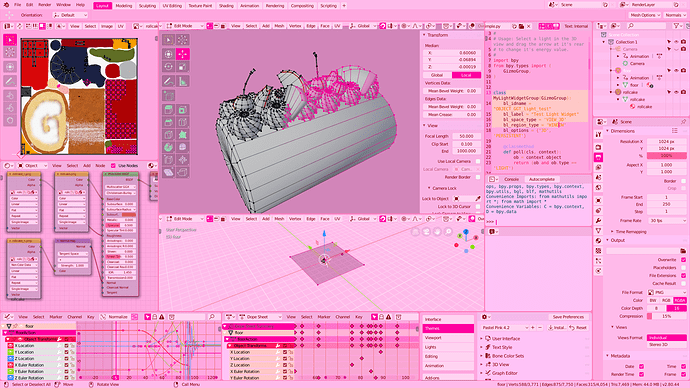
Task: Collapse the Collection 1 tree in outliner
Action: pyautogui.click(x=604, y=42)
